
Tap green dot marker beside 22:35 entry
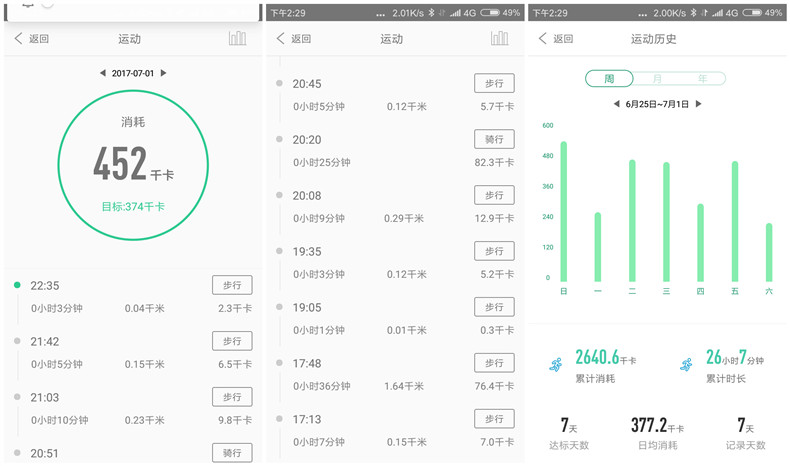[x=17, y=285]
